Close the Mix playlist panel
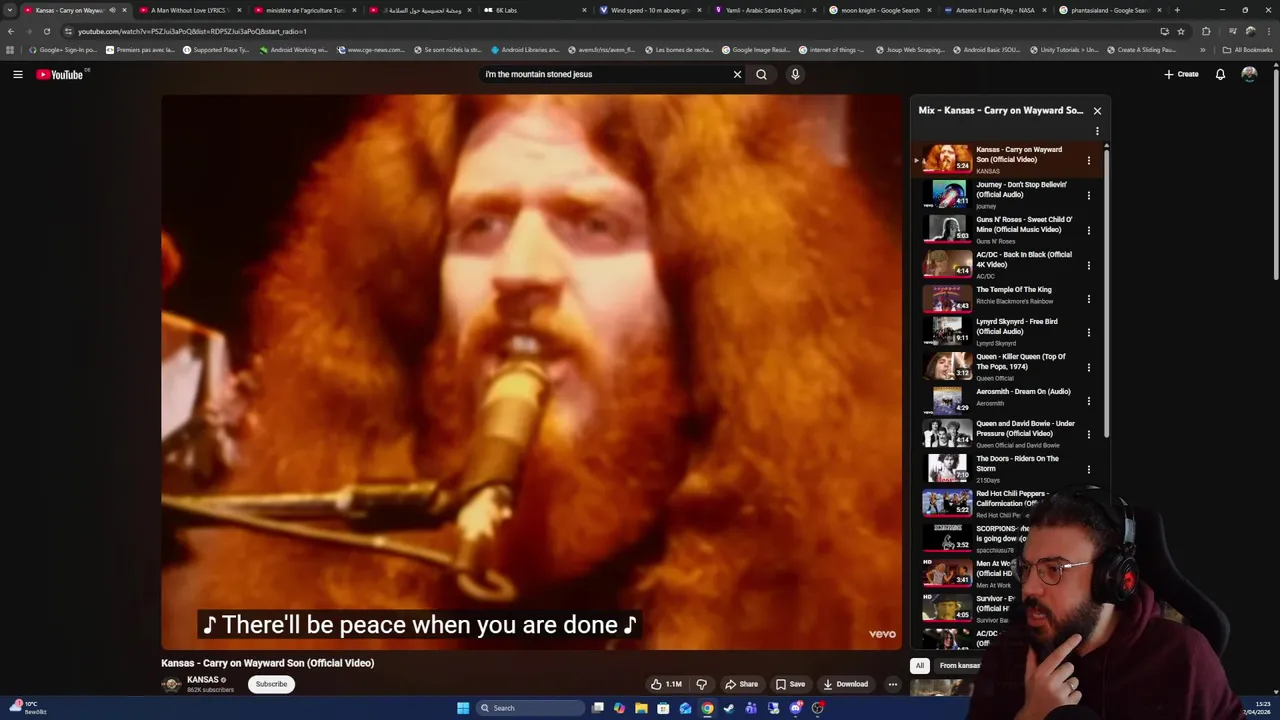1280x720 pixels. coord(1097,111)
